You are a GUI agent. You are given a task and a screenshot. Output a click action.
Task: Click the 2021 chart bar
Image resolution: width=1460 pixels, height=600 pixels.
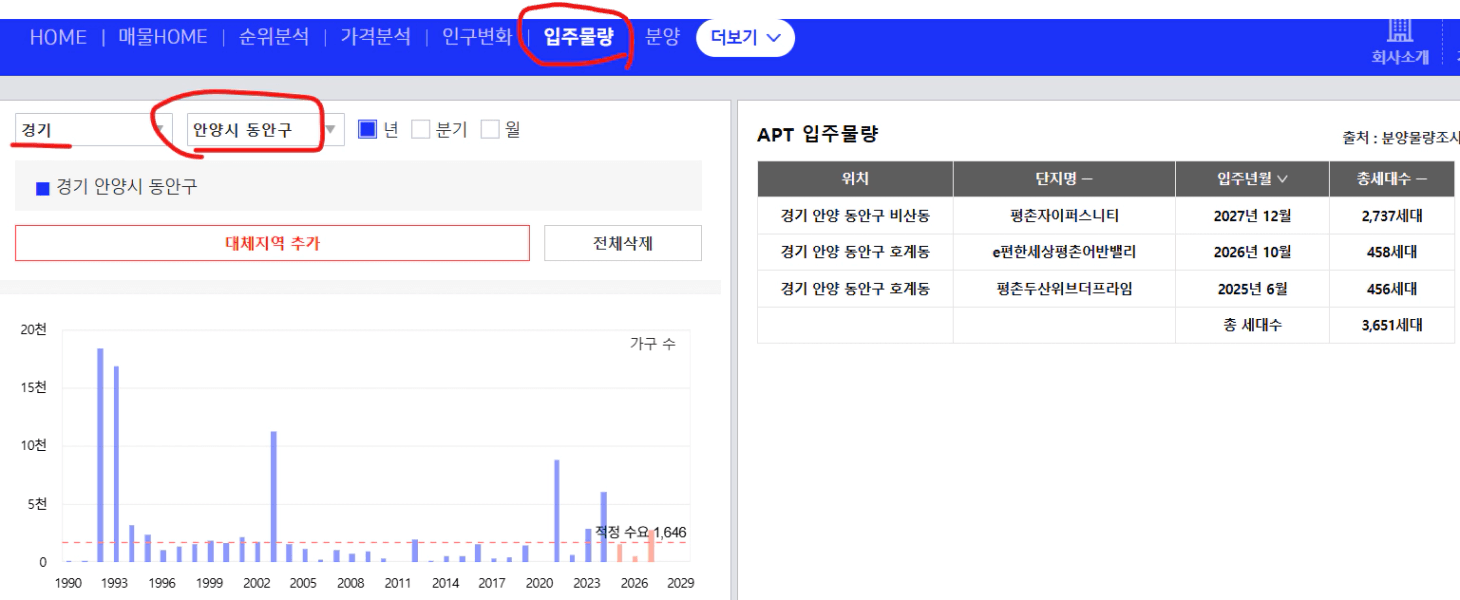coord(557,511)
